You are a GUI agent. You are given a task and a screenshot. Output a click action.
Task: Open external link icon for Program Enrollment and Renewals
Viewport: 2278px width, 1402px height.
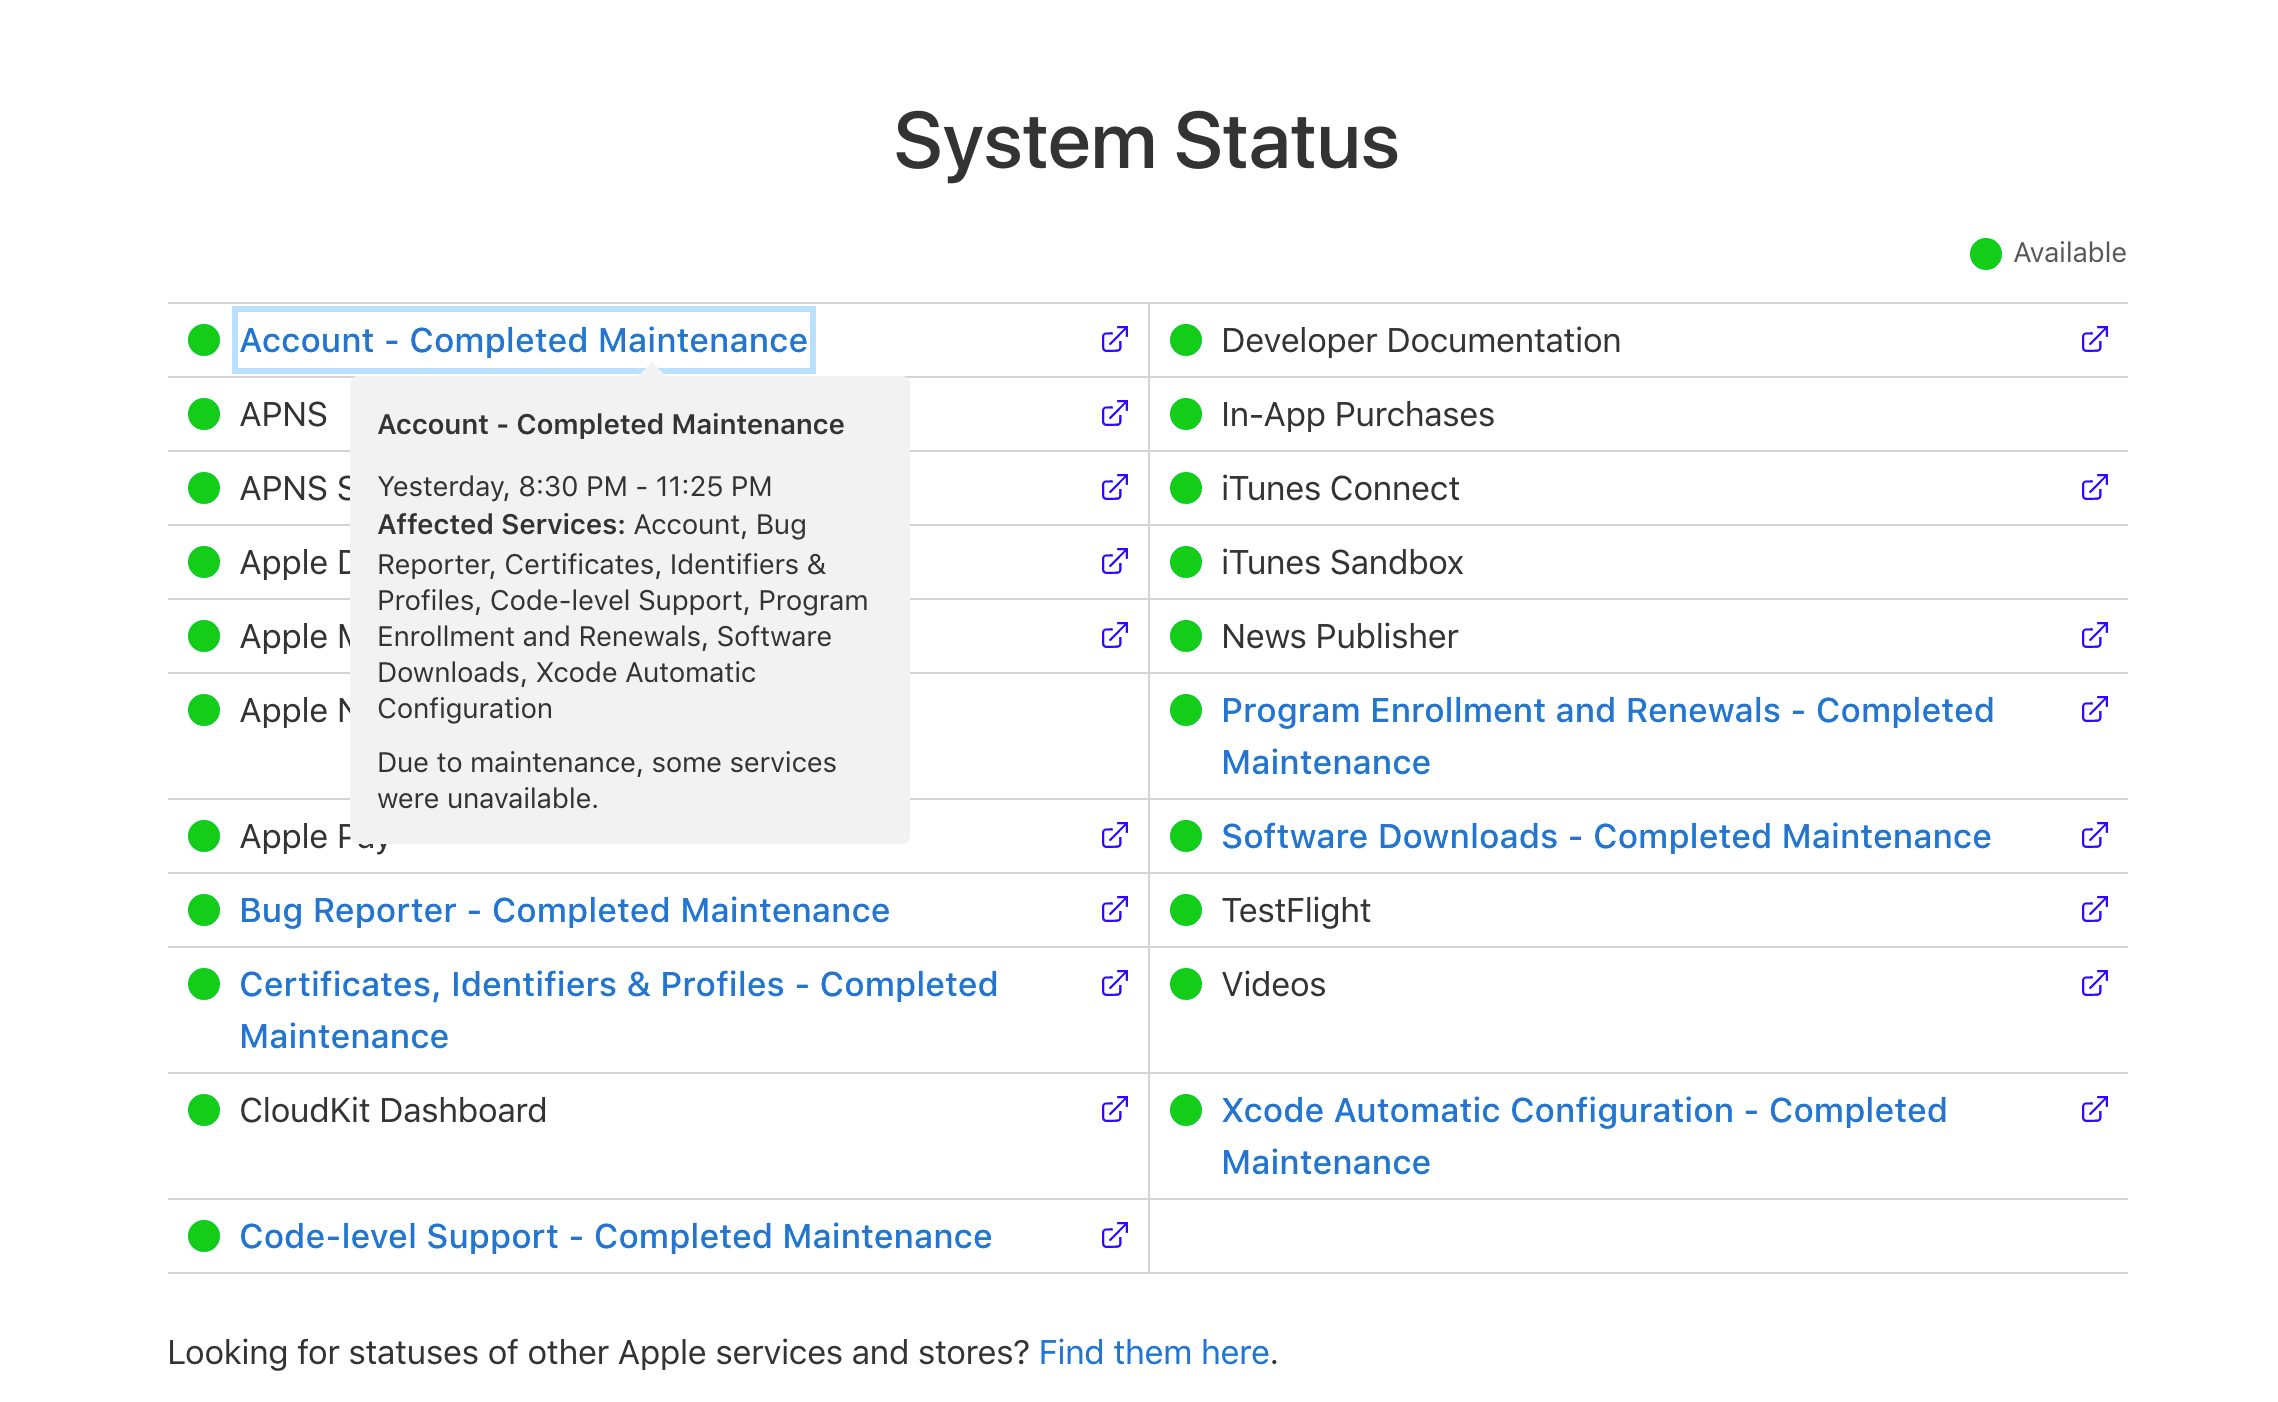2094,710
